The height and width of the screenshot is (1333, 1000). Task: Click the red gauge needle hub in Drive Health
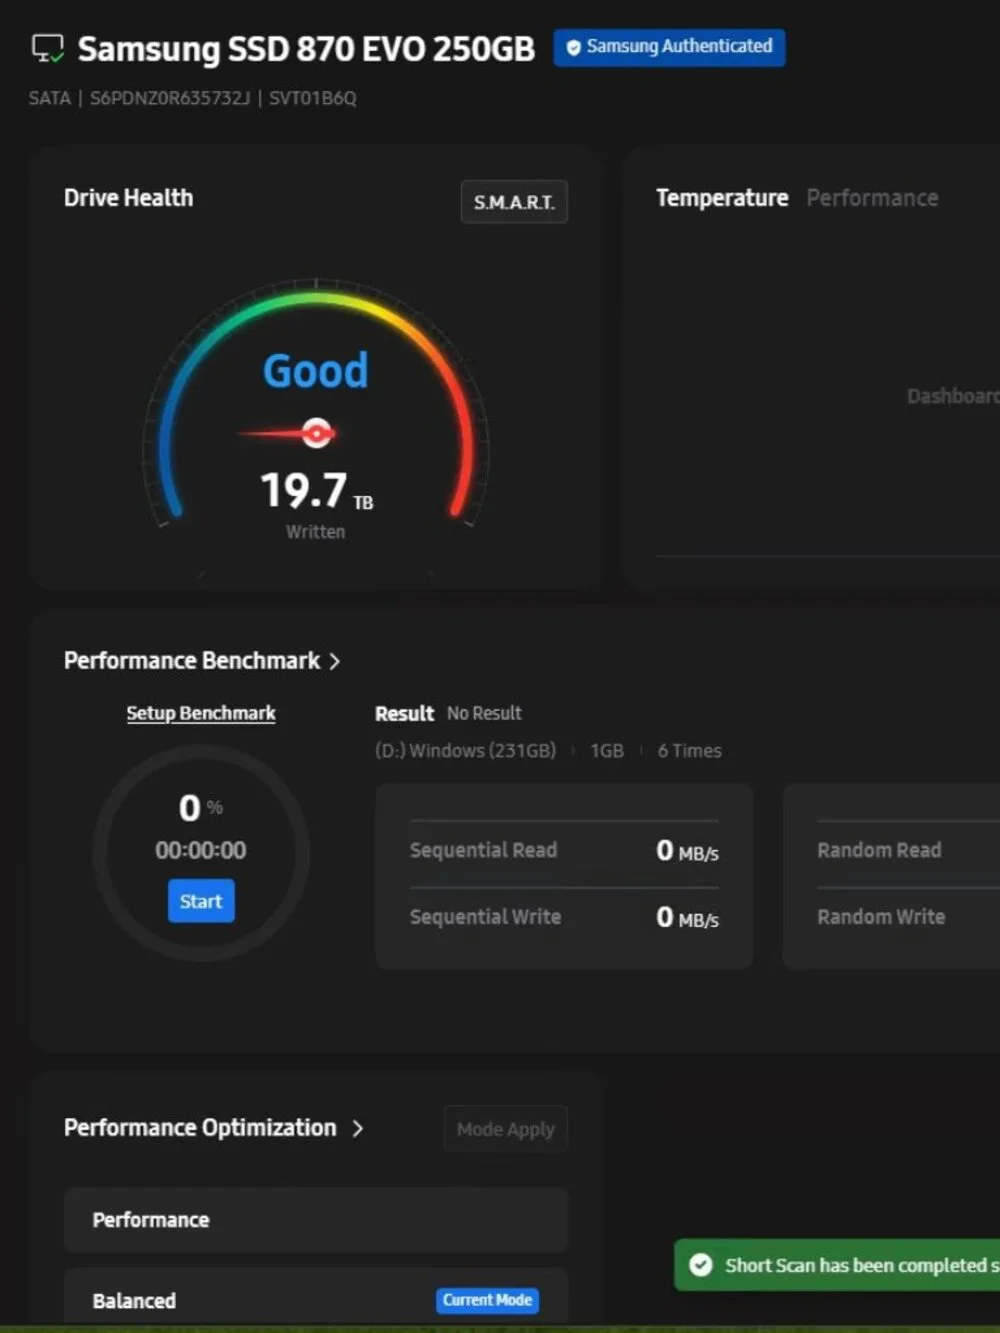click(x=317, y=433)
